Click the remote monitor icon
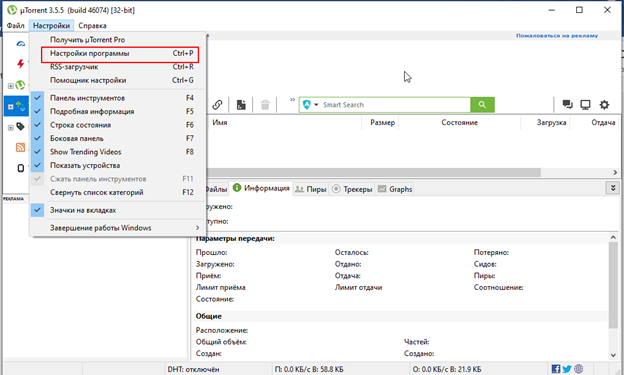The image size is (624, 375). tap(585, 105)
